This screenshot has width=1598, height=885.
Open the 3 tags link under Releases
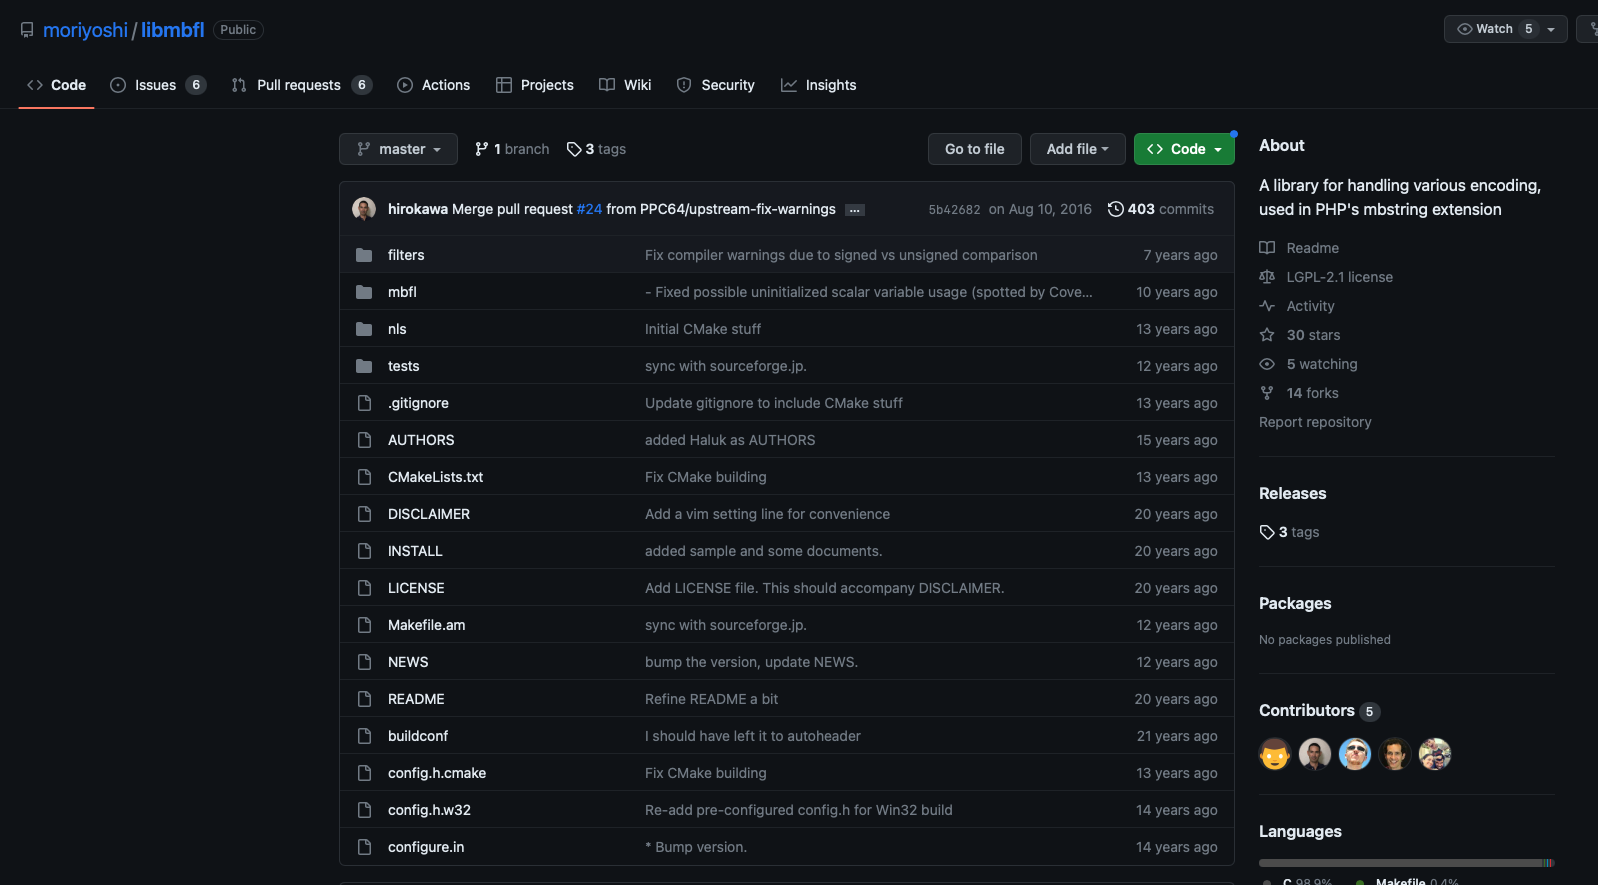[x=1289, y=532]
